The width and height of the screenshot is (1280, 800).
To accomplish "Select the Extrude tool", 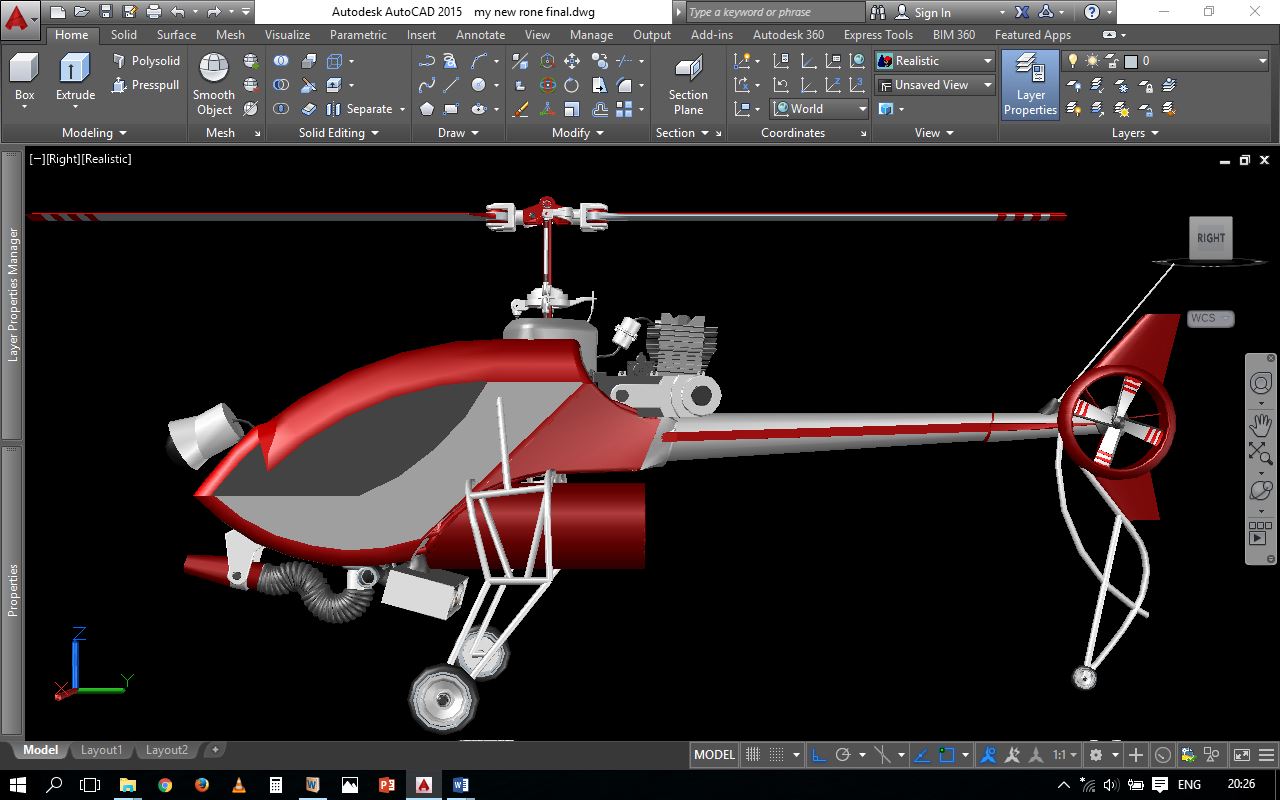I will coord(75,79).
